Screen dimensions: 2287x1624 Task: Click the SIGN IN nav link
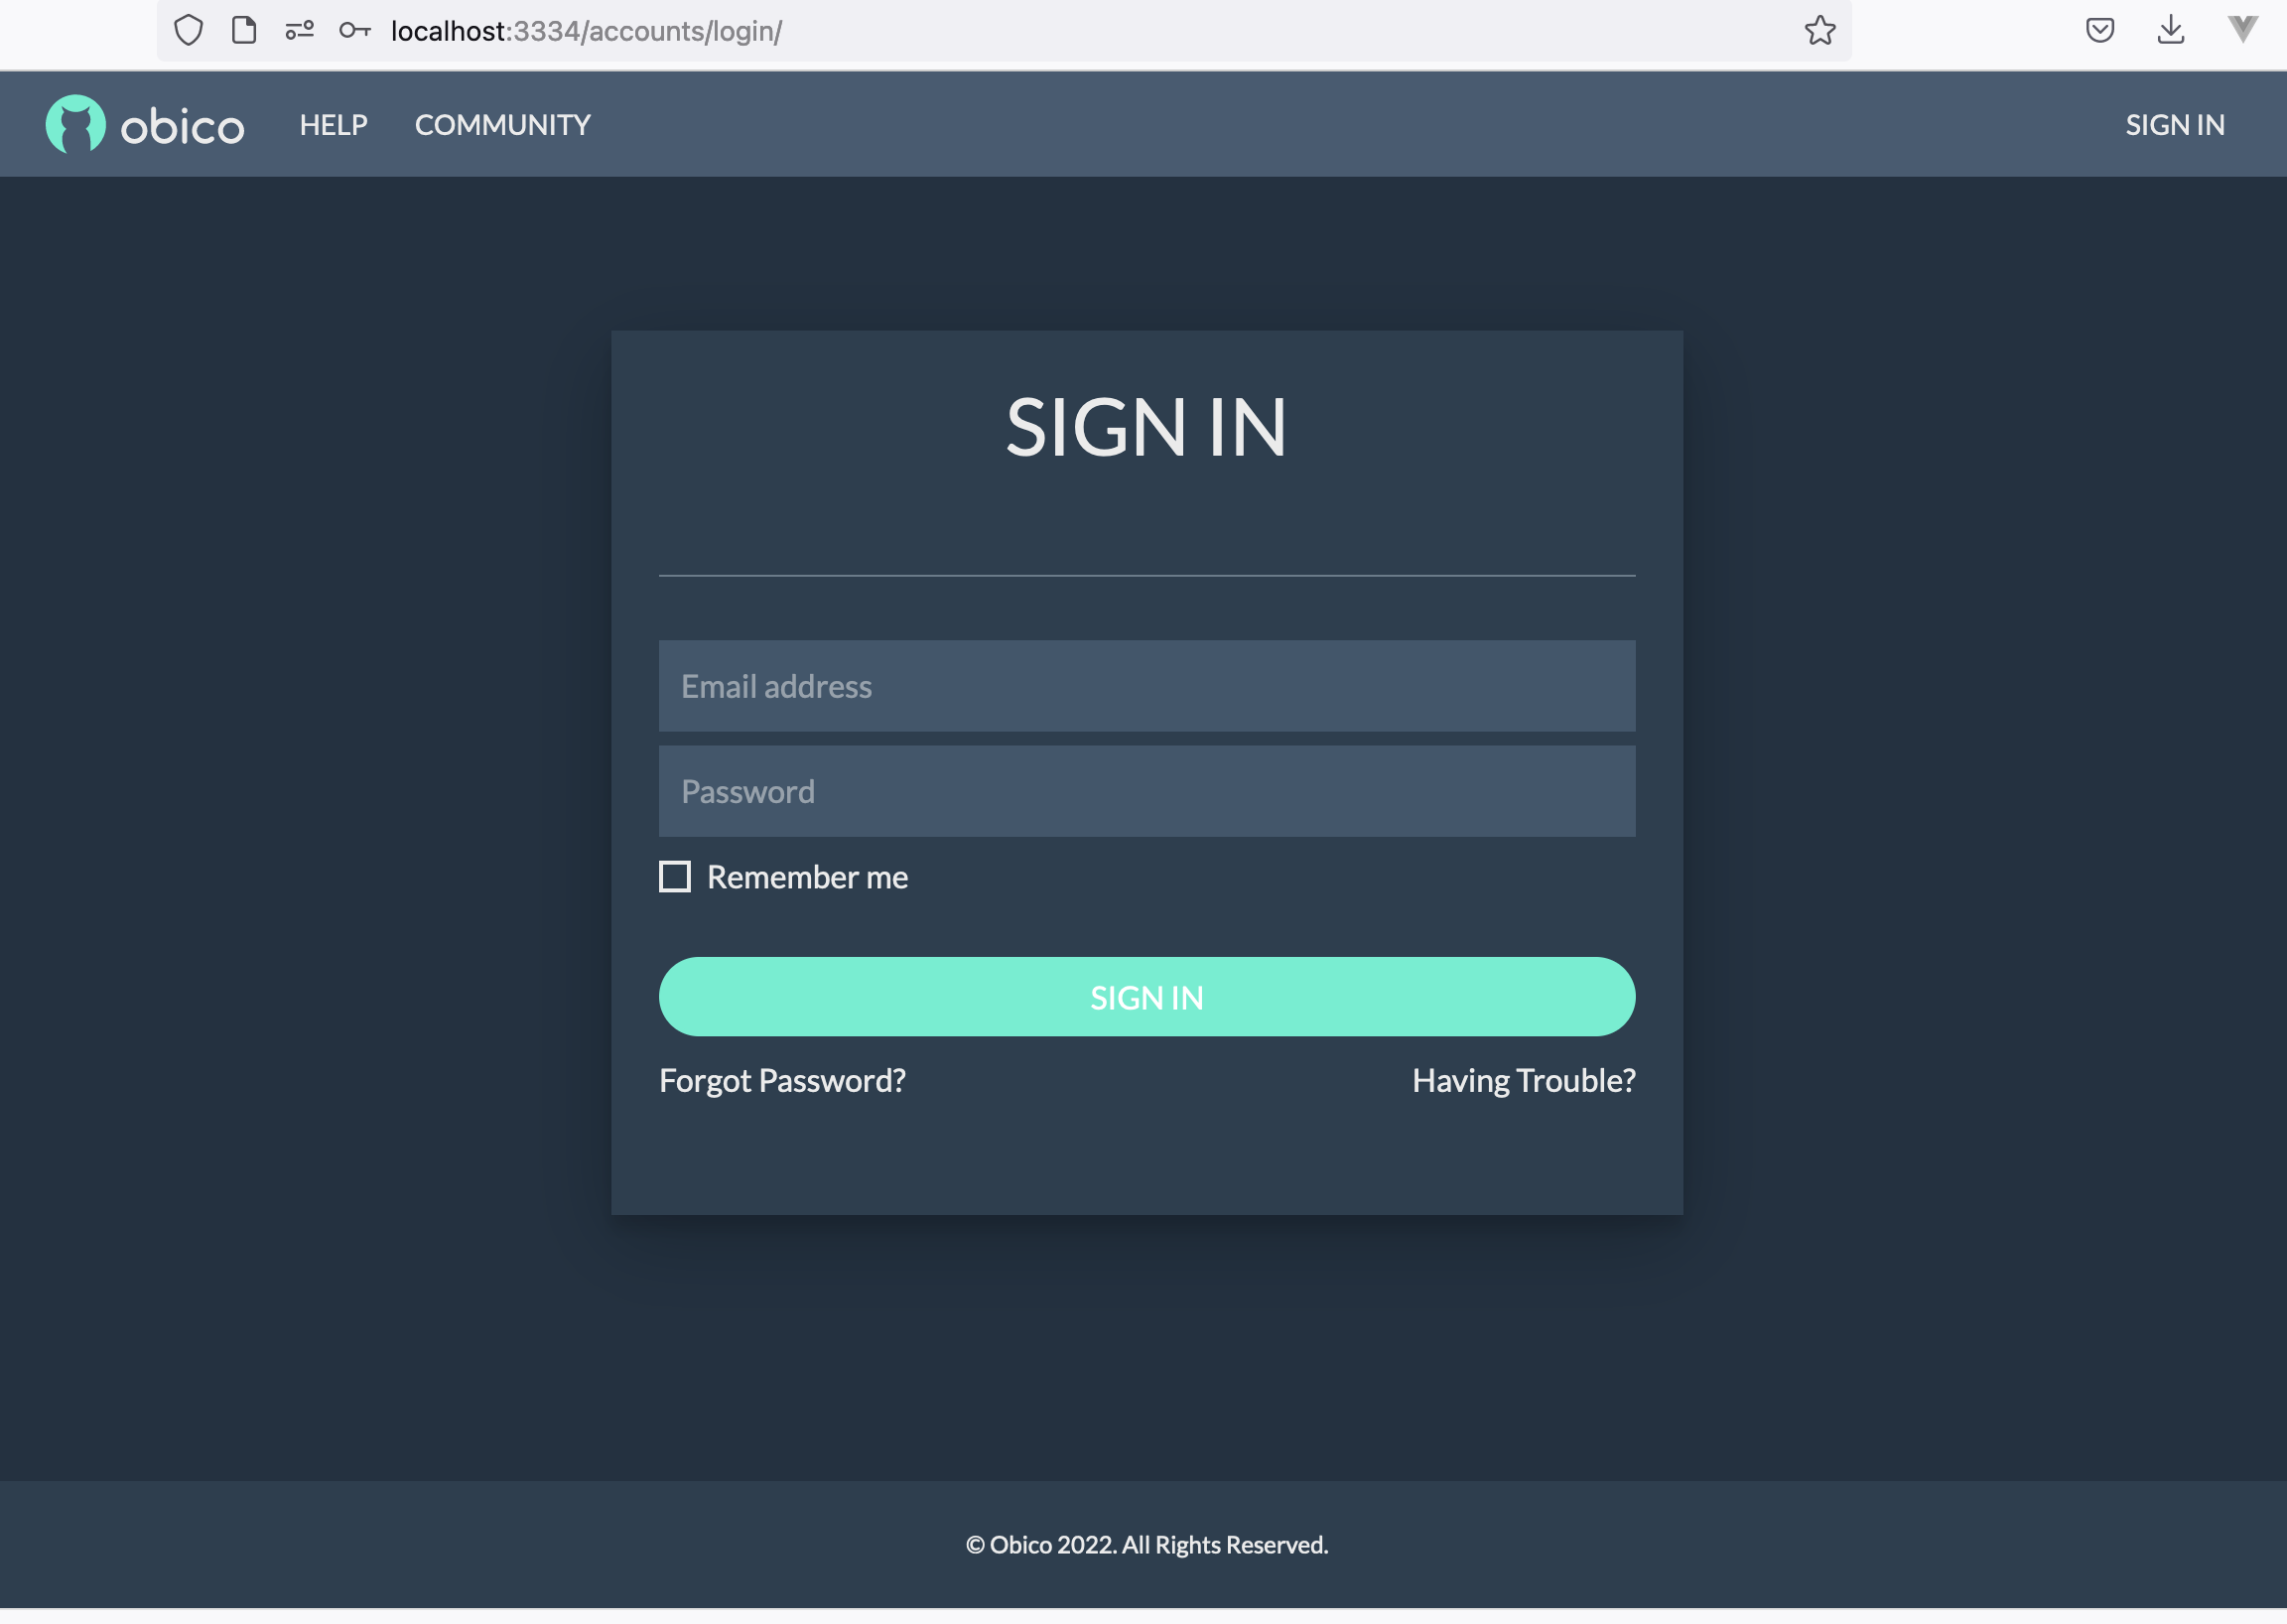[2176, 123]
